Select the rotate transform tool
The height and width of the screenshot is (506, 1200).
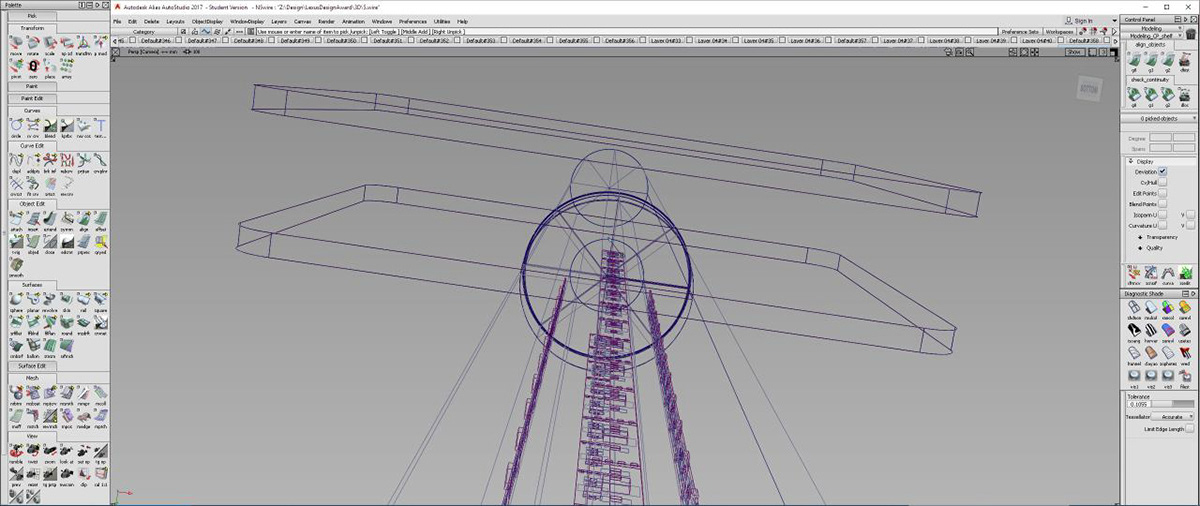point(33,44)
